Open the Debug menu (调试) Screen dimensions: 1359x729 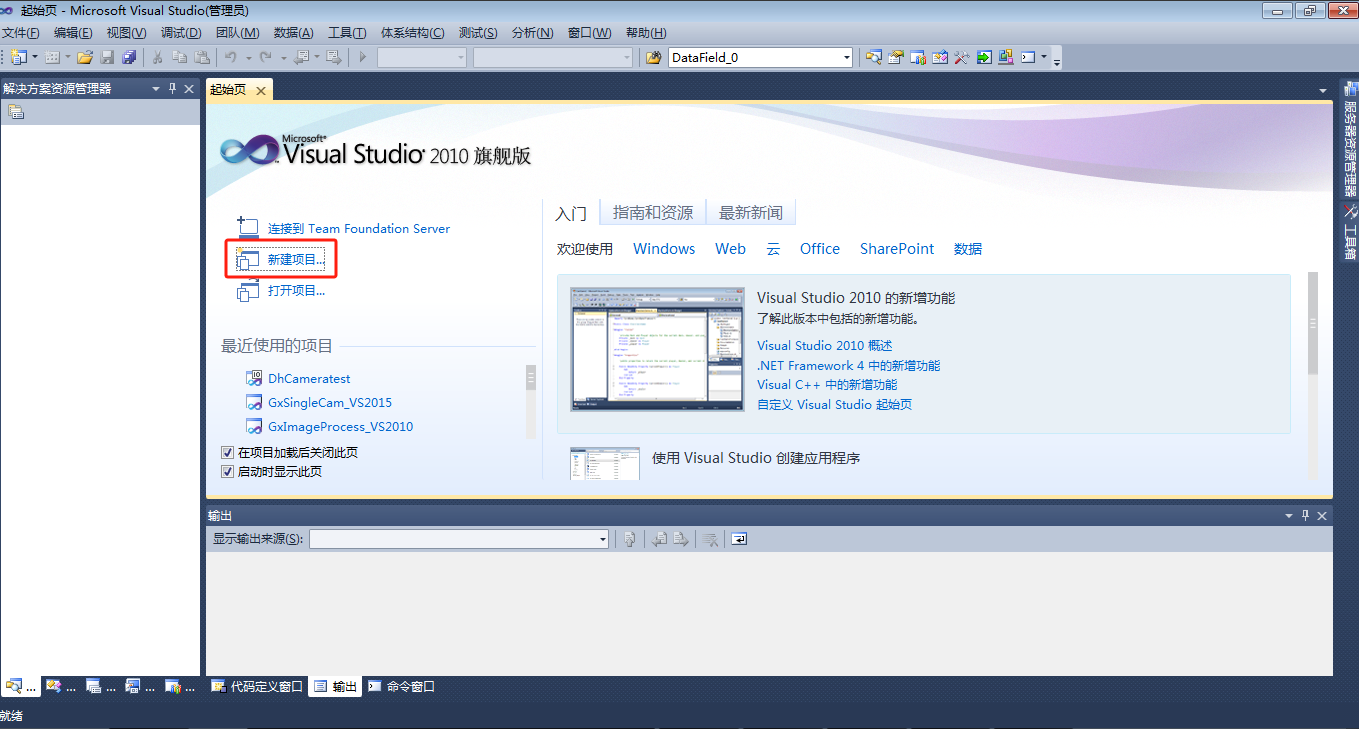pos(180,33)
